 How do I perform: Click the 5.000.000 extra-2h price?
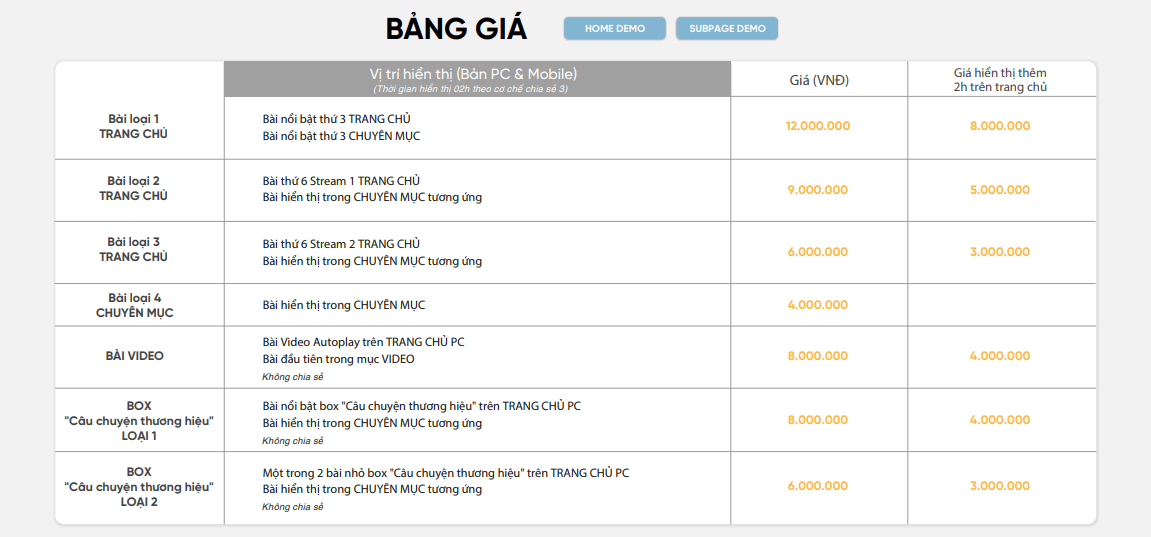pos(1000,190)
